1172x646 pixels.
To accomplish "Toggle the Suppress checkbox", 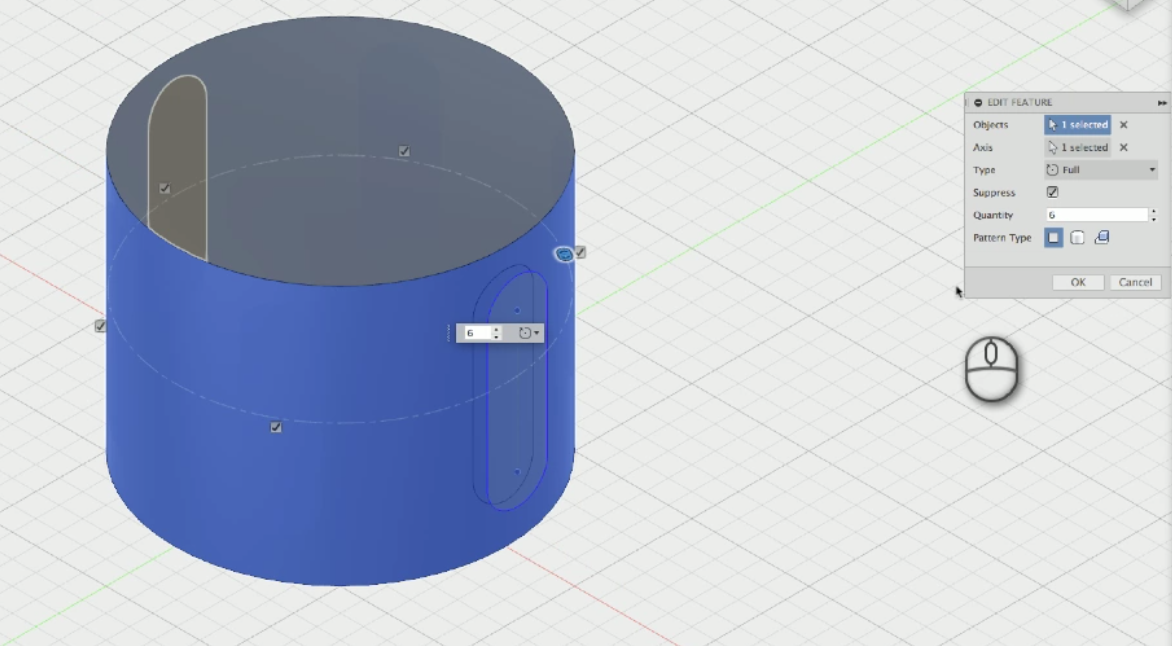I will pyautogui.click(x=1053, y=192).
